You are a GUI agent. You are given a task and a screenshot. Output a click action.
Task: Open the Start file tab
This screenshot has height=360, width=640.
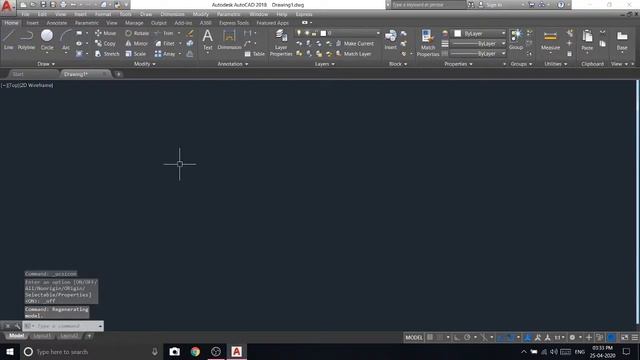[18, 74]
